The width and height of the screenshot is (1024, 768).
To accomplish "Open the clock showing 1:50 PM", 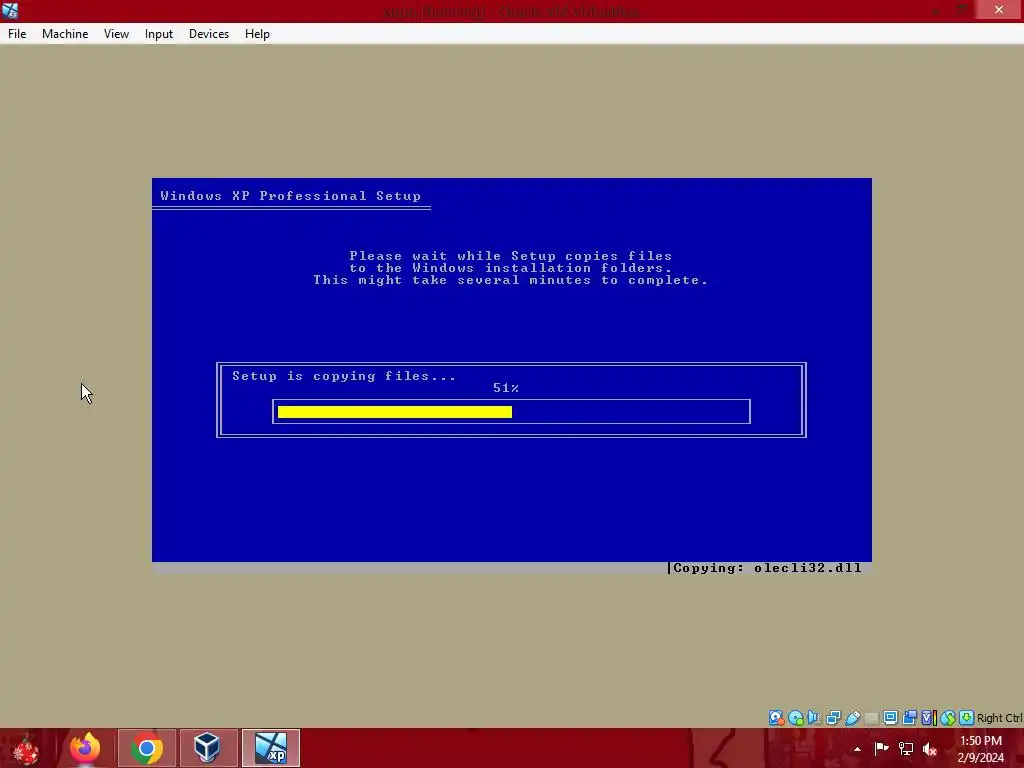I will pyautogui.click(x=980, y=748).
